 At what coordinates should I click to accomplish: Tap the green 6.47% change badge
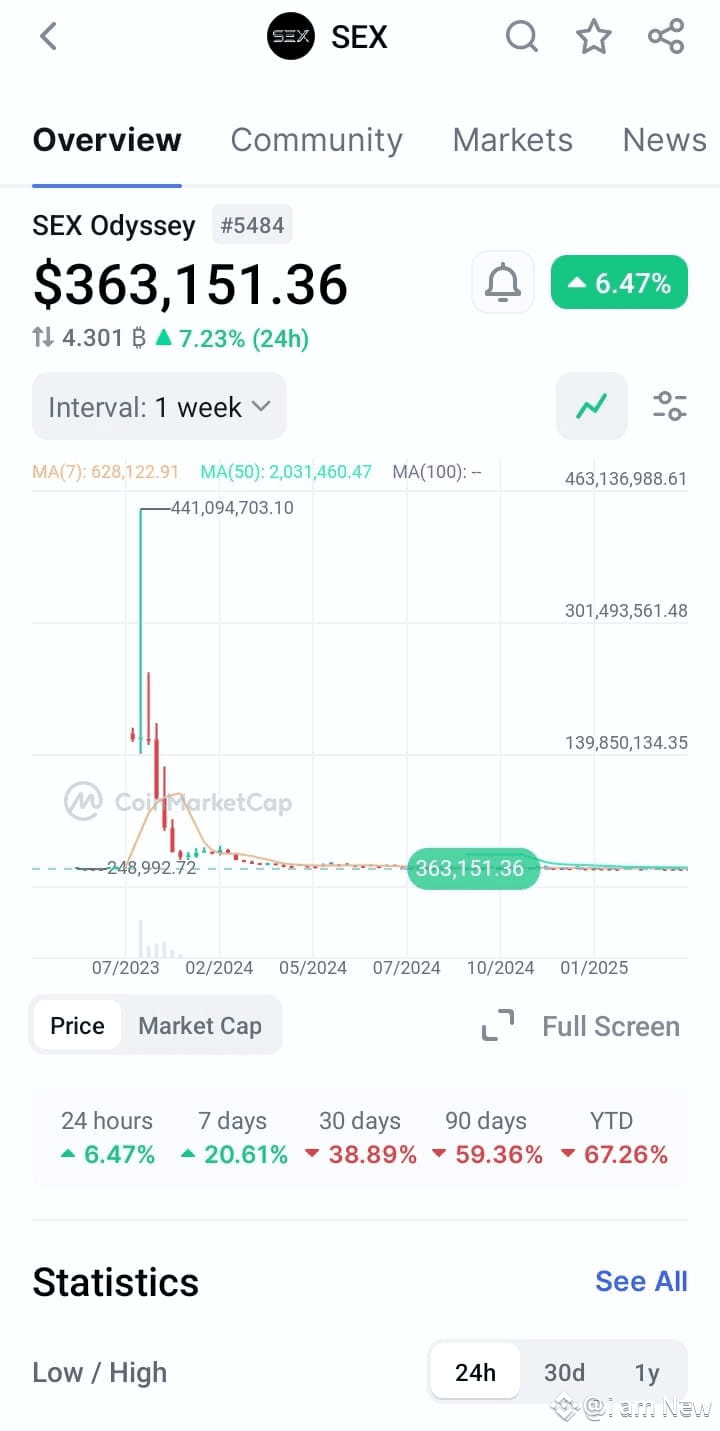click(618, 282)
